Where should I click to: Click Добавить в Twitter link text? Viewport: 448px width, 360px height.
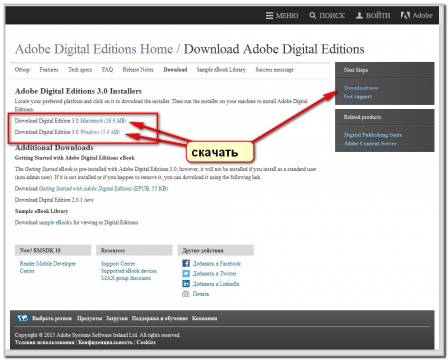(x=215, y=273)
